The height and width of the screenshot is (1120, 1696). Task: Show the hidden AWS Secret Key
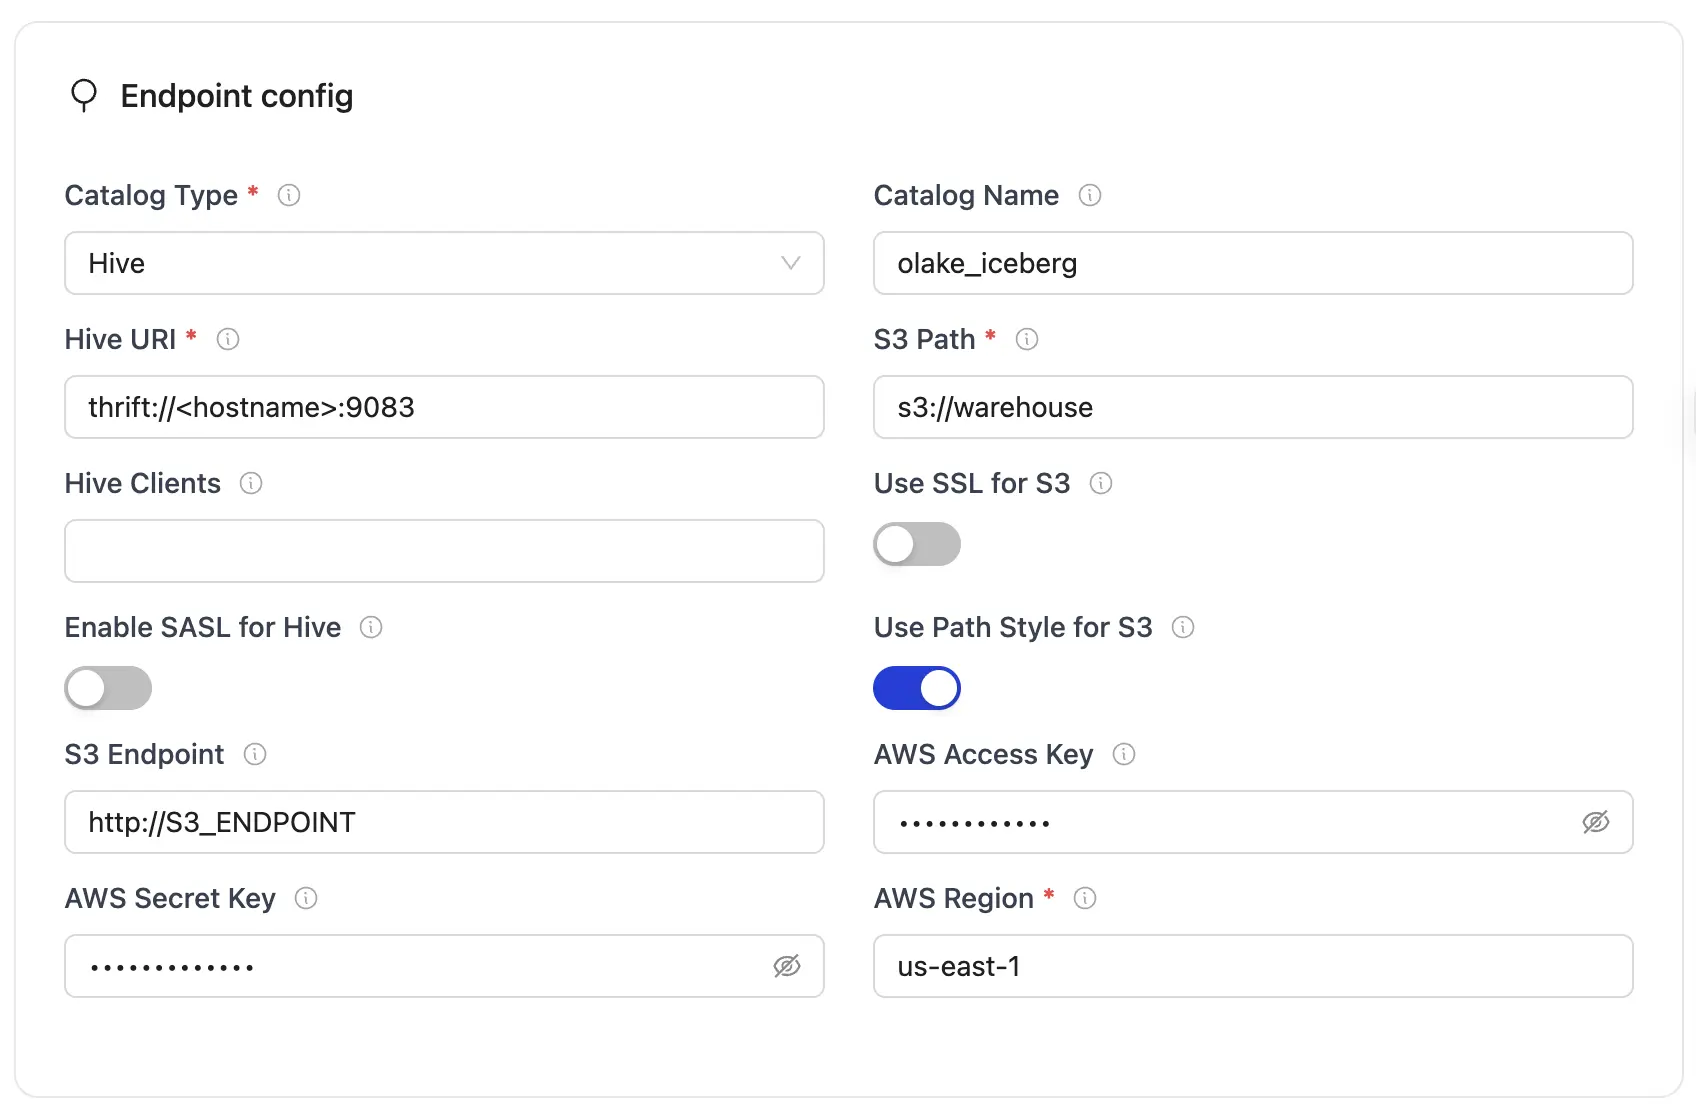pyautogui.click(x=786, y=966)
